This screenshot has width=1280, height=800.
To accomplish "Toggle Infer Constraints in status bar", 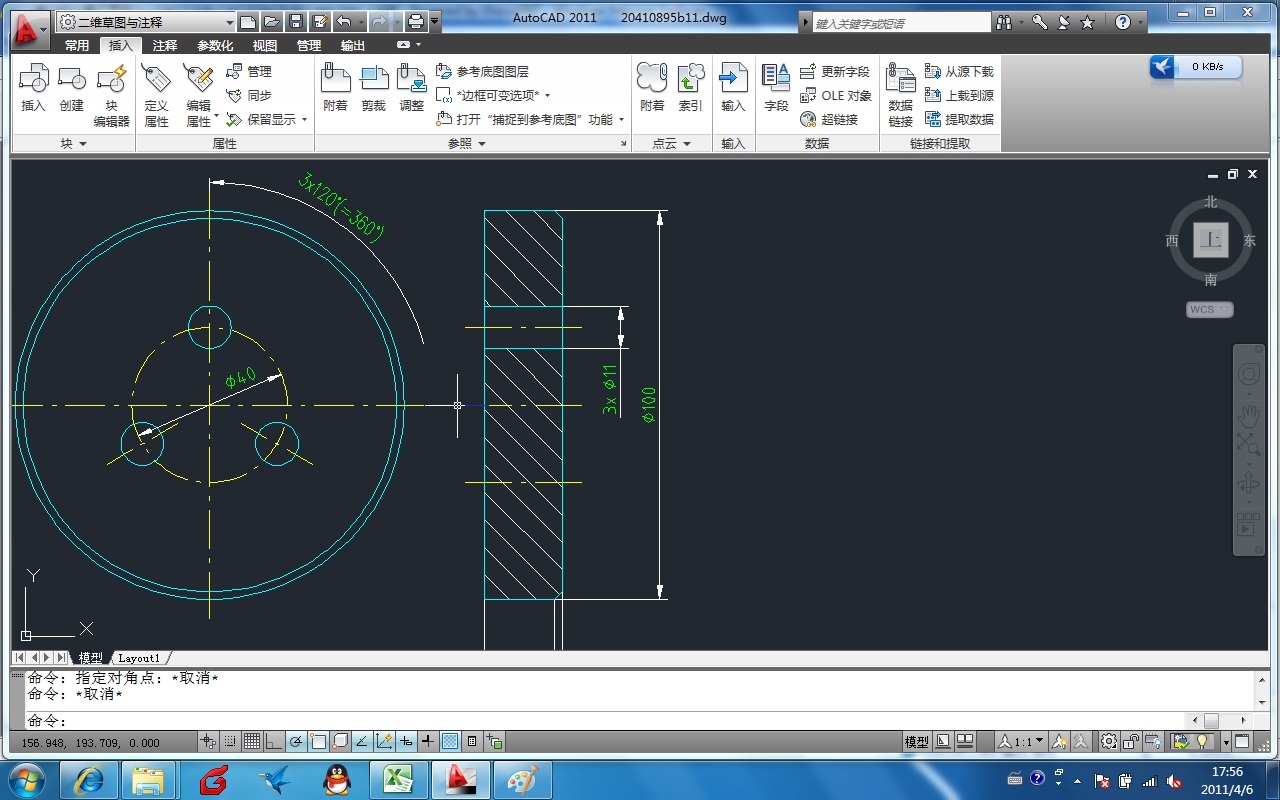I will (208, 741).
